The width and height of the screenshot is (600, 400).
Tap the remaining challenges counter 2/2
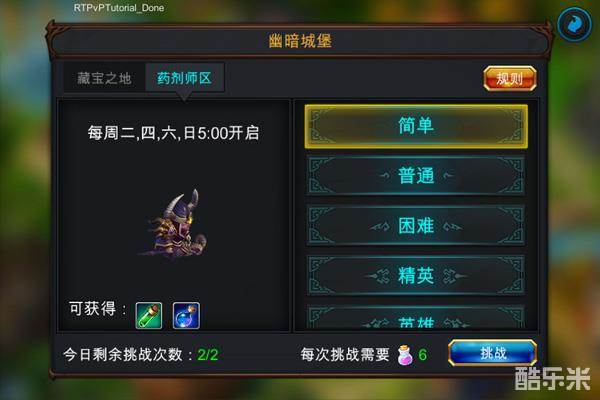(208, 355)
